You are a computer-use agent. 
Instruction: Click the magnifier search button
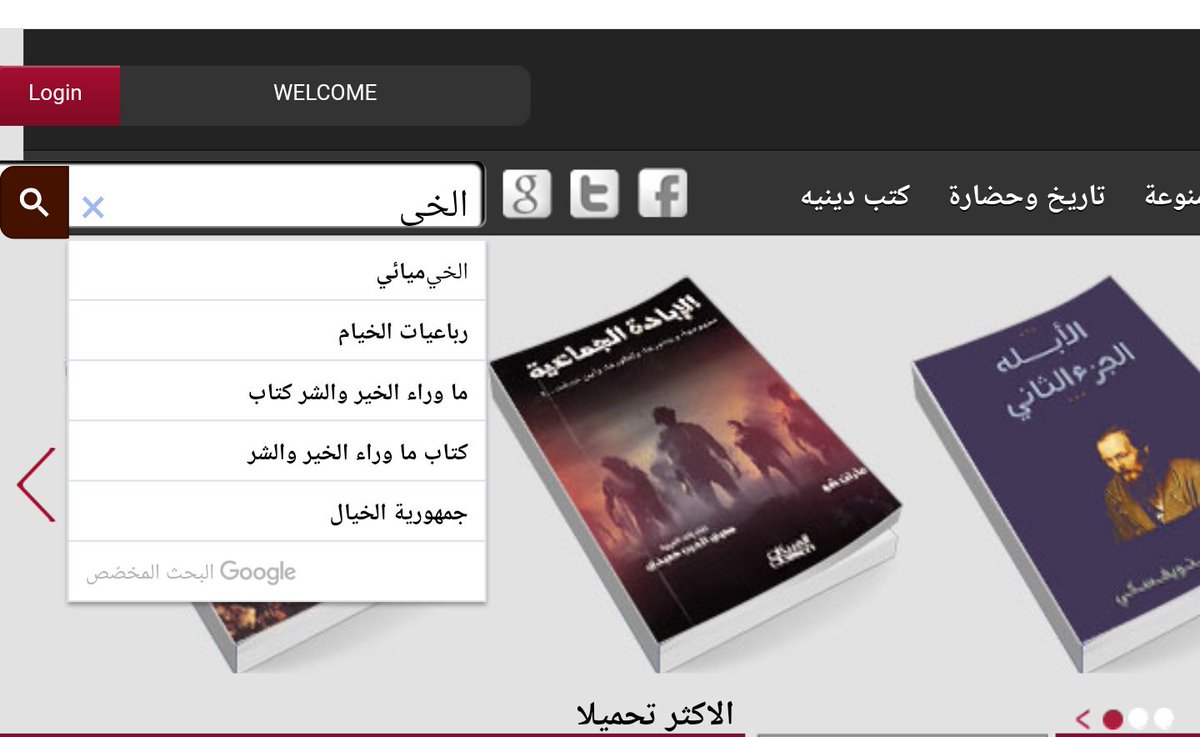tap(34, 203)
